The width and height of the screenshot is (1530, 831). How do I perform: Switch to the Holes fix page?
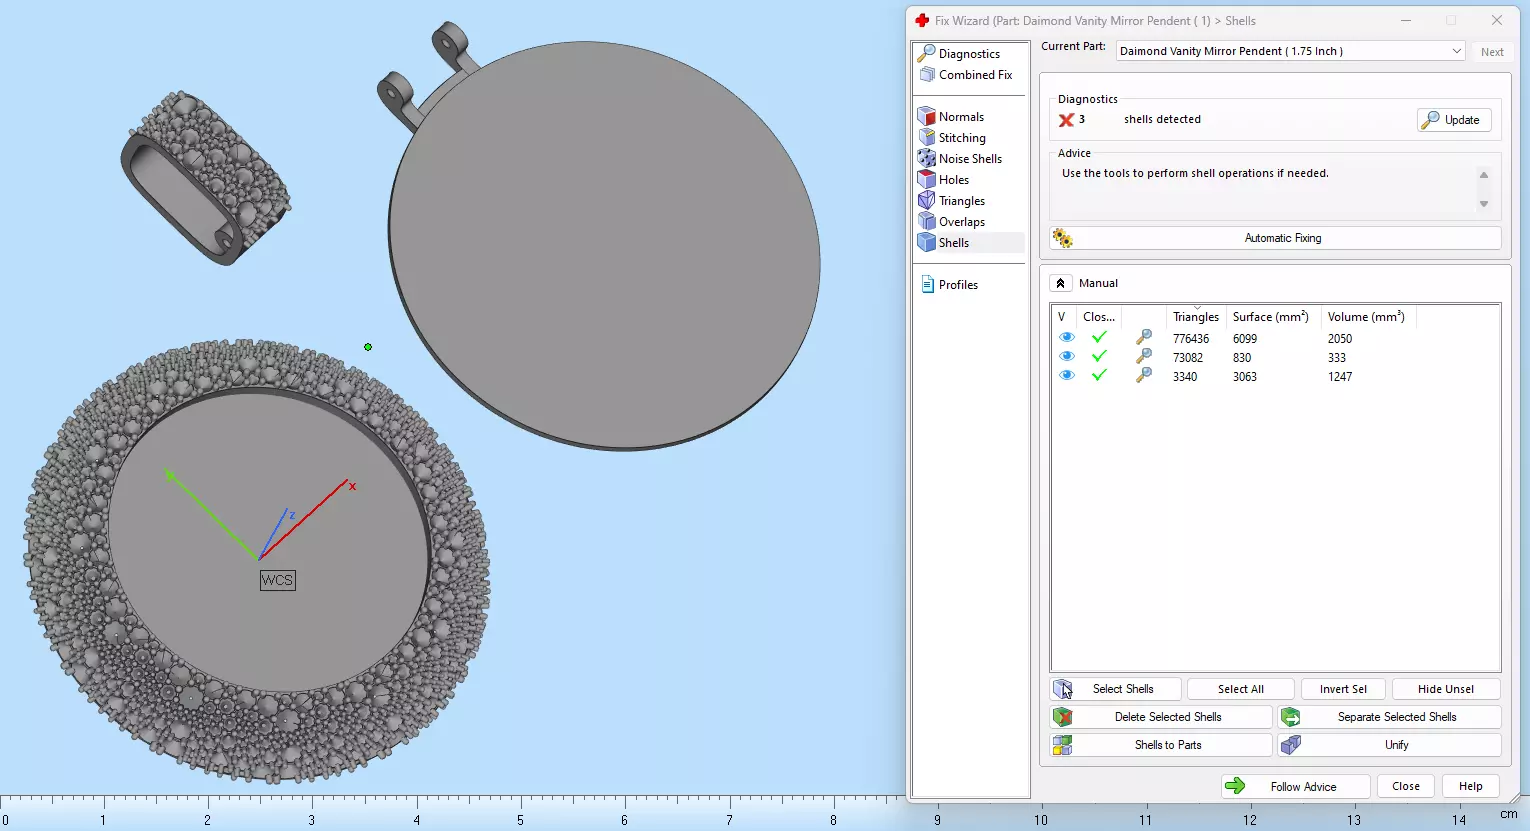[x=954, y=180]
